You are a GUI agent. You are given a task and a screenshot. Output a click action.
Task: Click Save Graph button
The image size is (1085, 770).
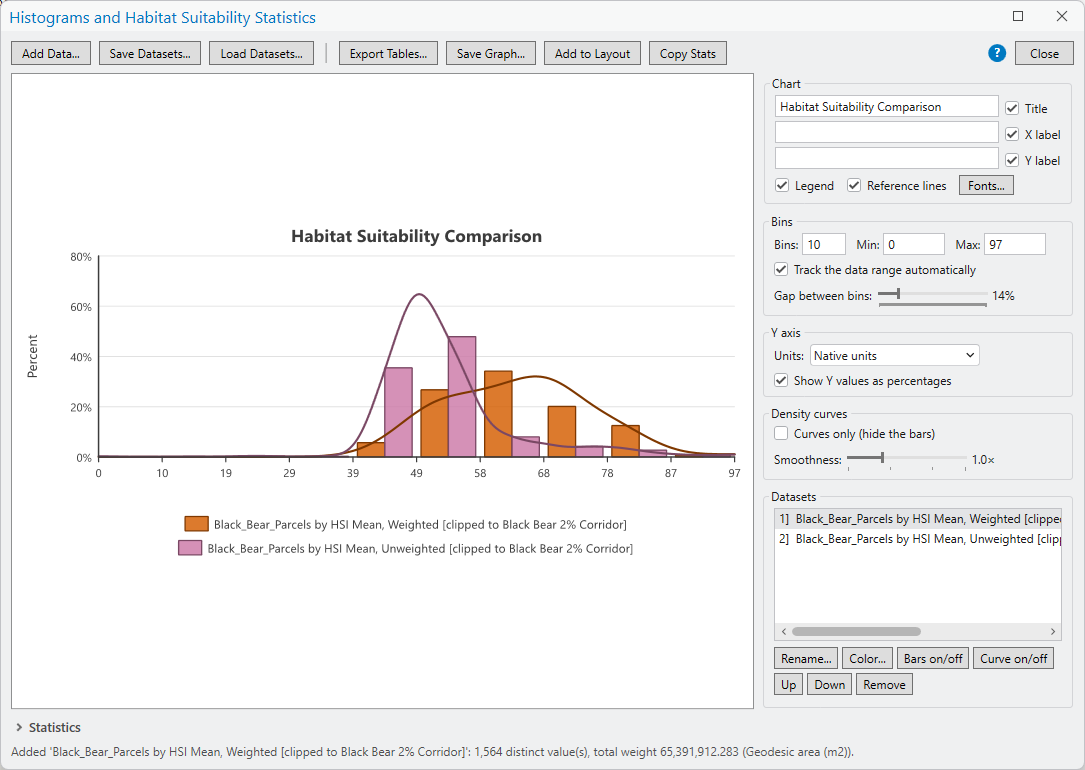[x=491, y=53]
